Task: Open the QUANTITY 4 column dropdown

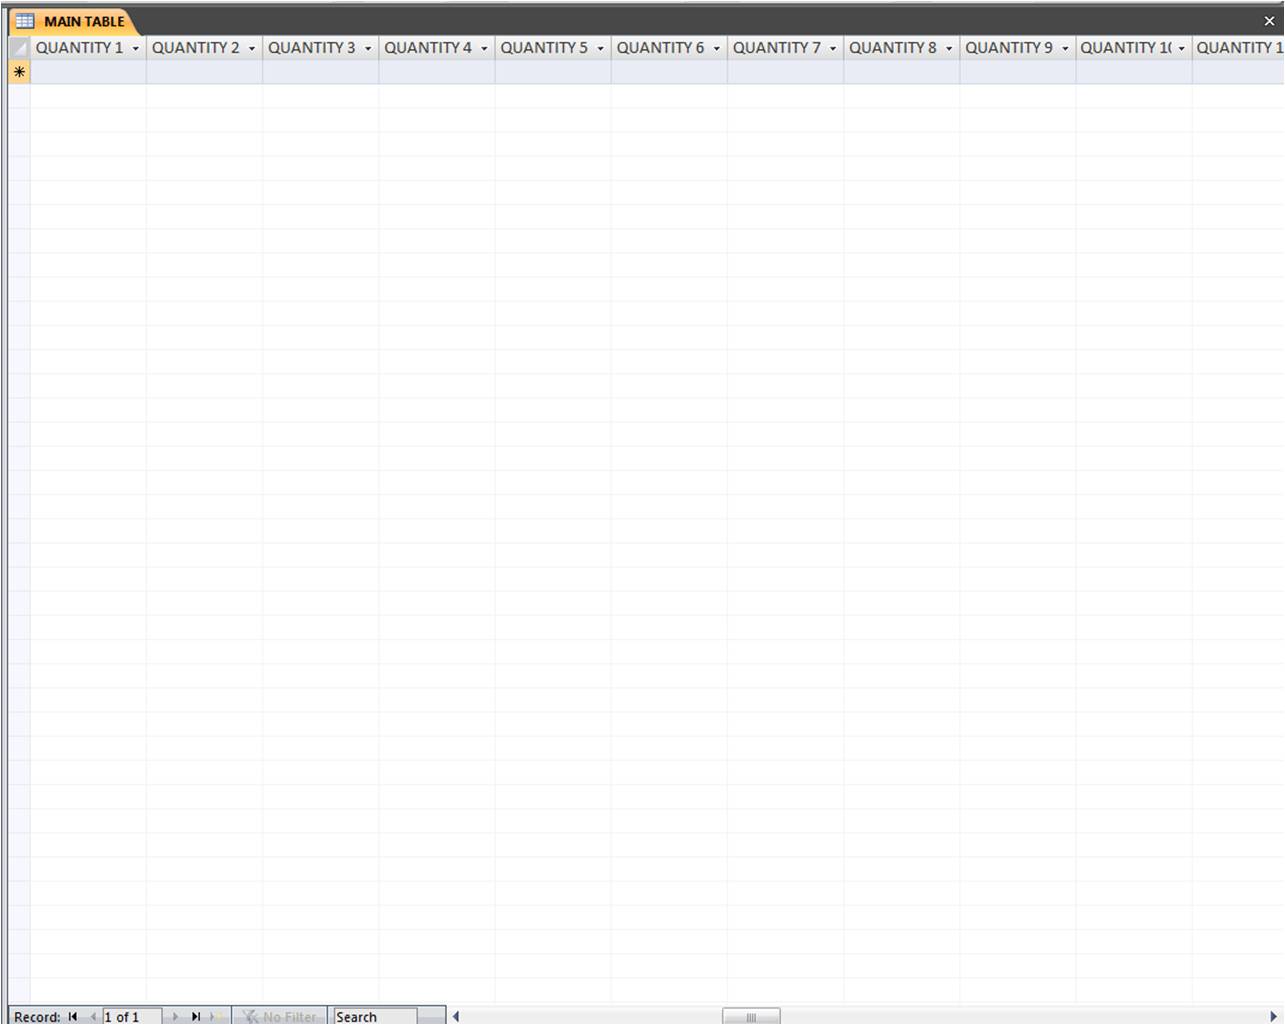Action: point(484,48)
